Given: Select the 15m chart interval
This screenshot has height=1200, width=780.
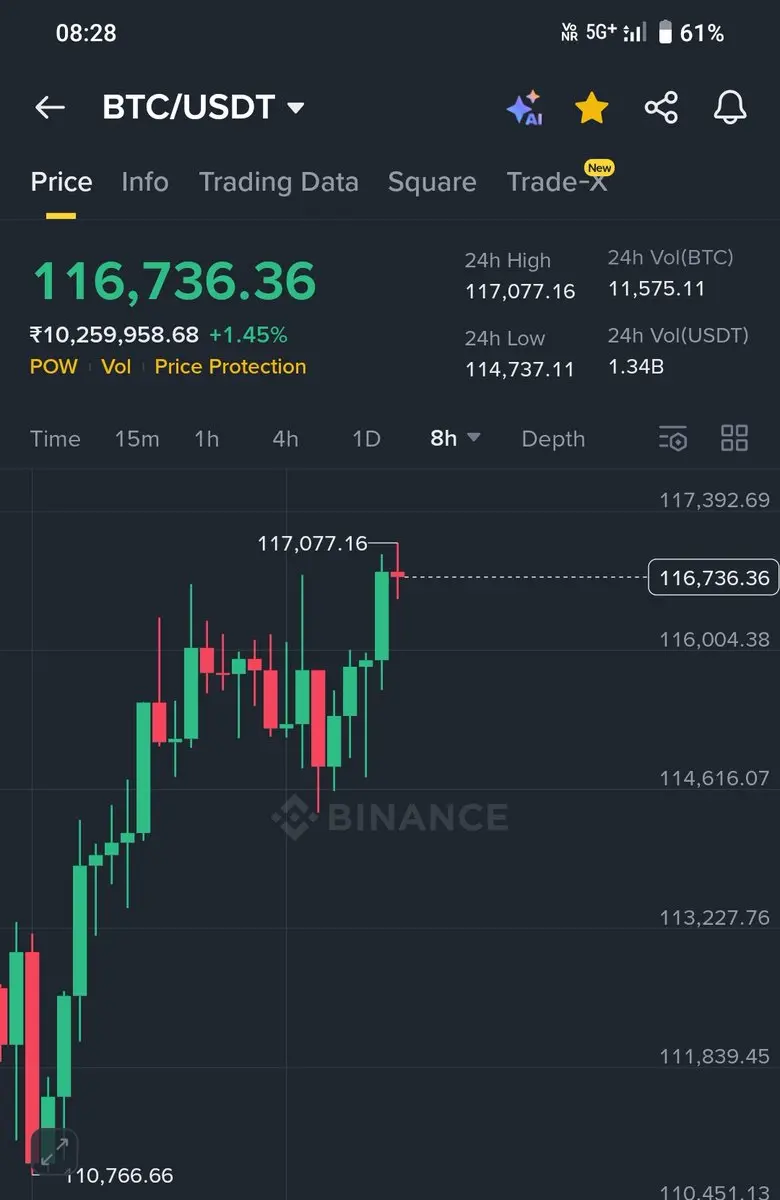Looking at the screenshot, I should pyautogui.click(x=137, y=438).
